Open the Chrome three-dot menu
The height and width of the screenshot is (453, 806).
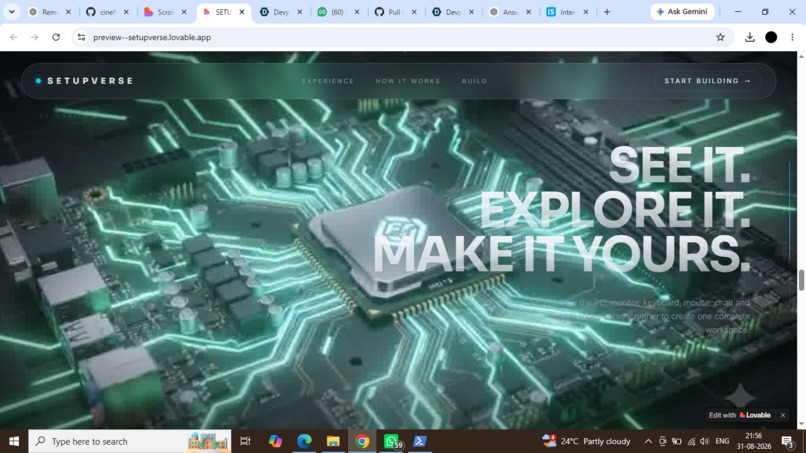792,37
